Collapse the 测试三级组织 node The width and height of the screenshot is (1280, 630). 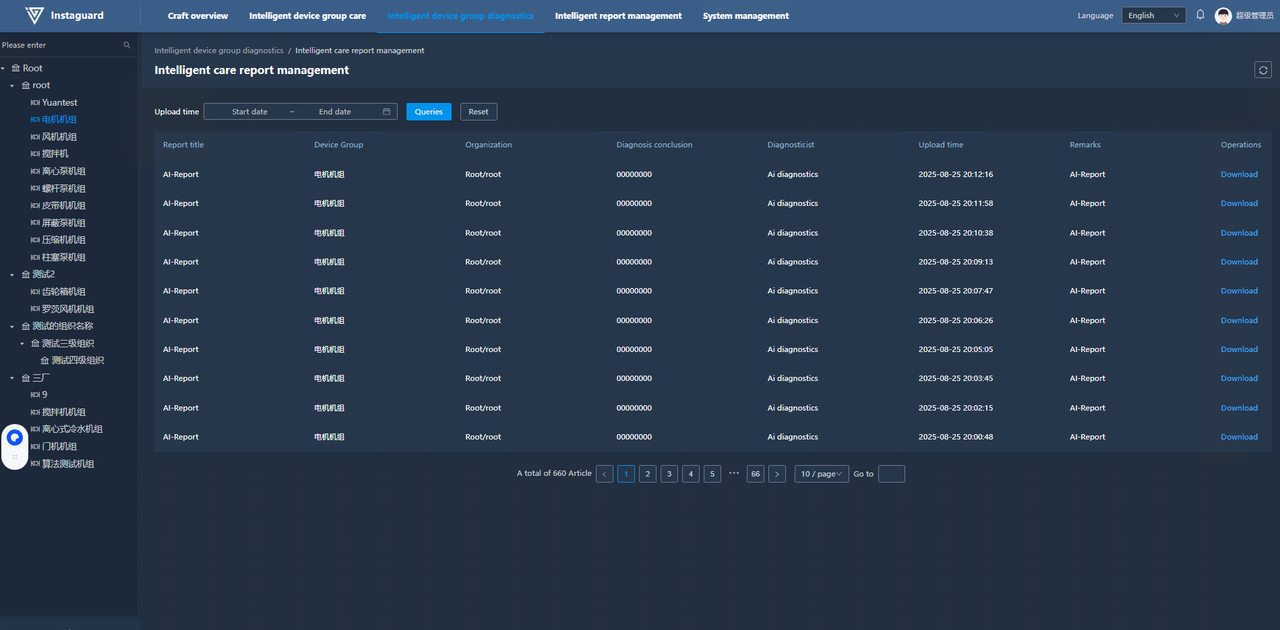22,344
